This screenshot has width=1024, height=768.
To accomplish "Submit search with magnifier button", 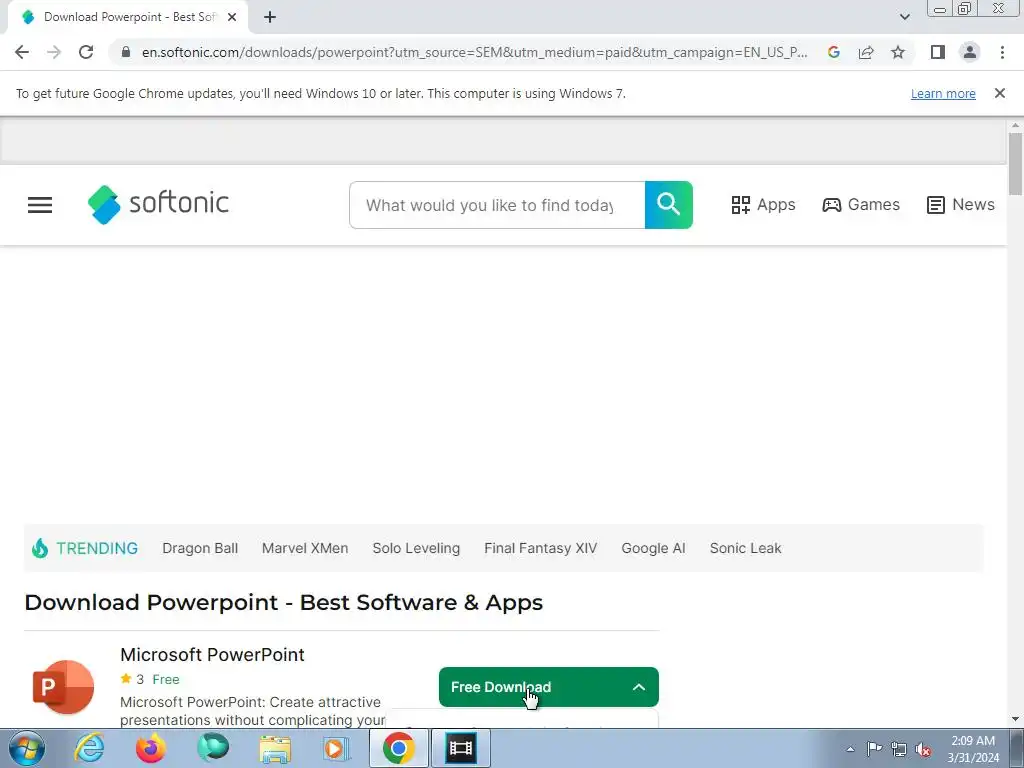I will point(669,205).
